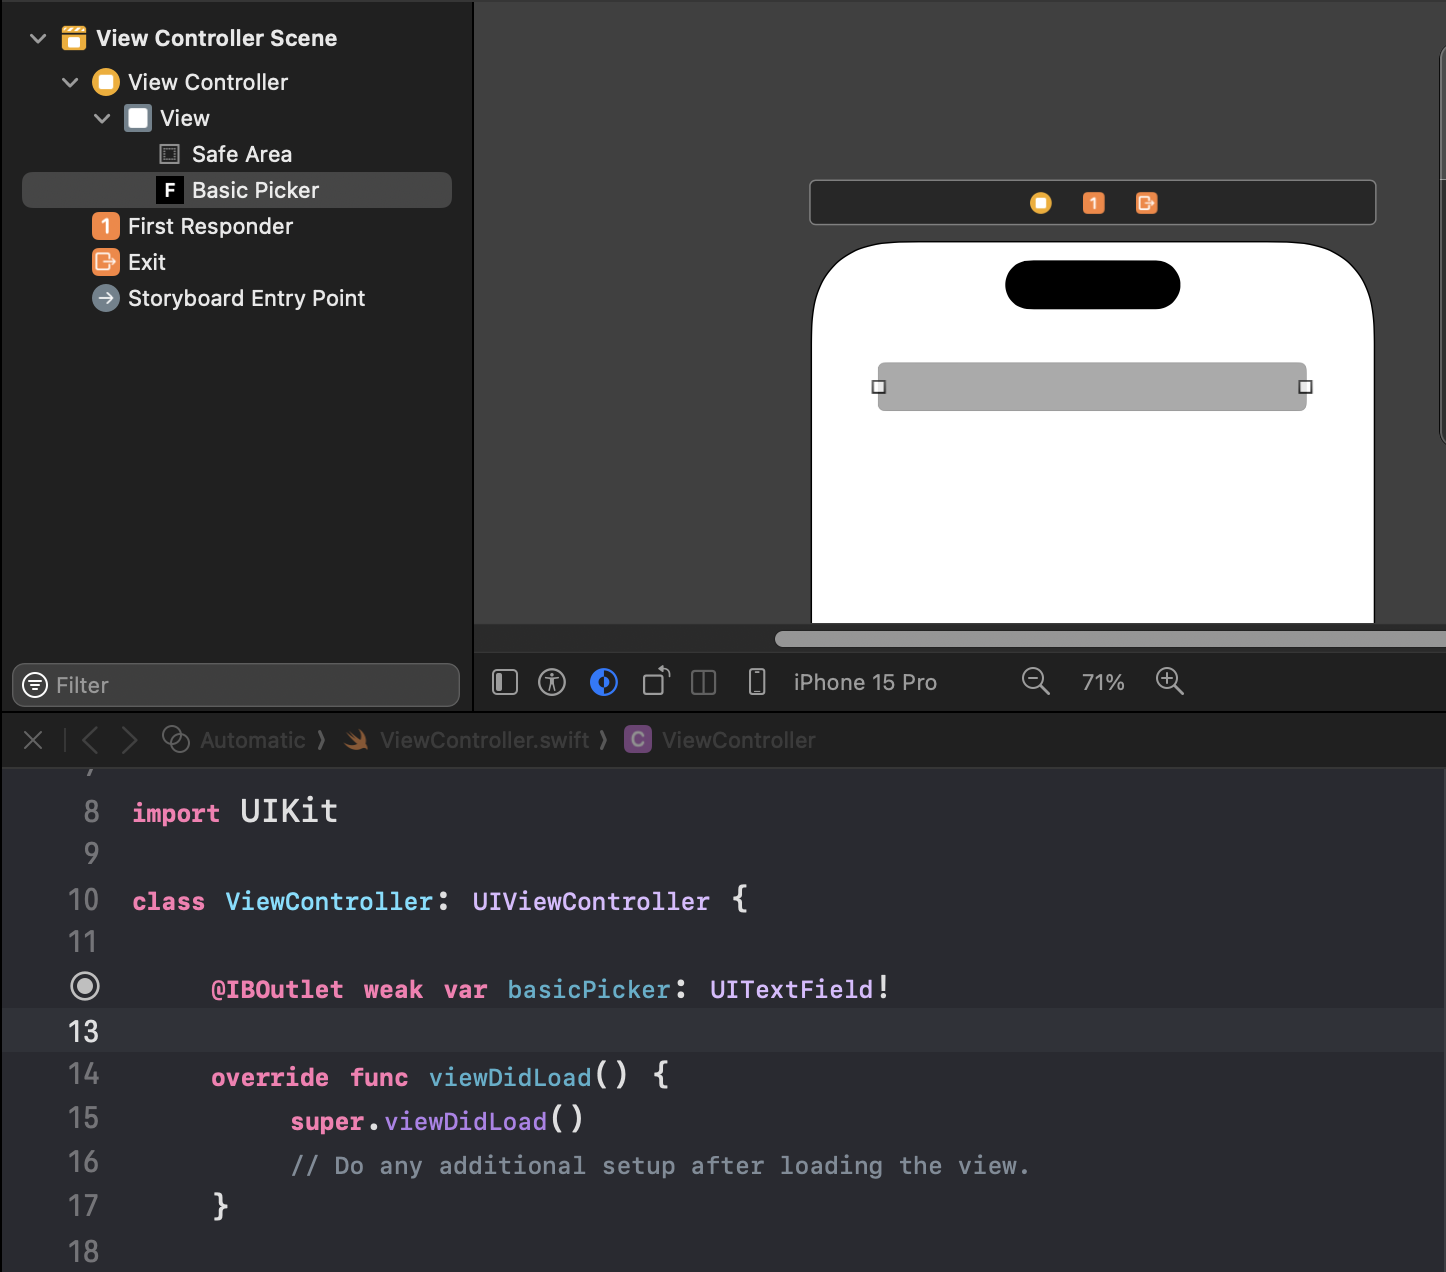Click the orange Exit icon in outline
This screenshot has width=1446, height=1272.
point(106,262)
